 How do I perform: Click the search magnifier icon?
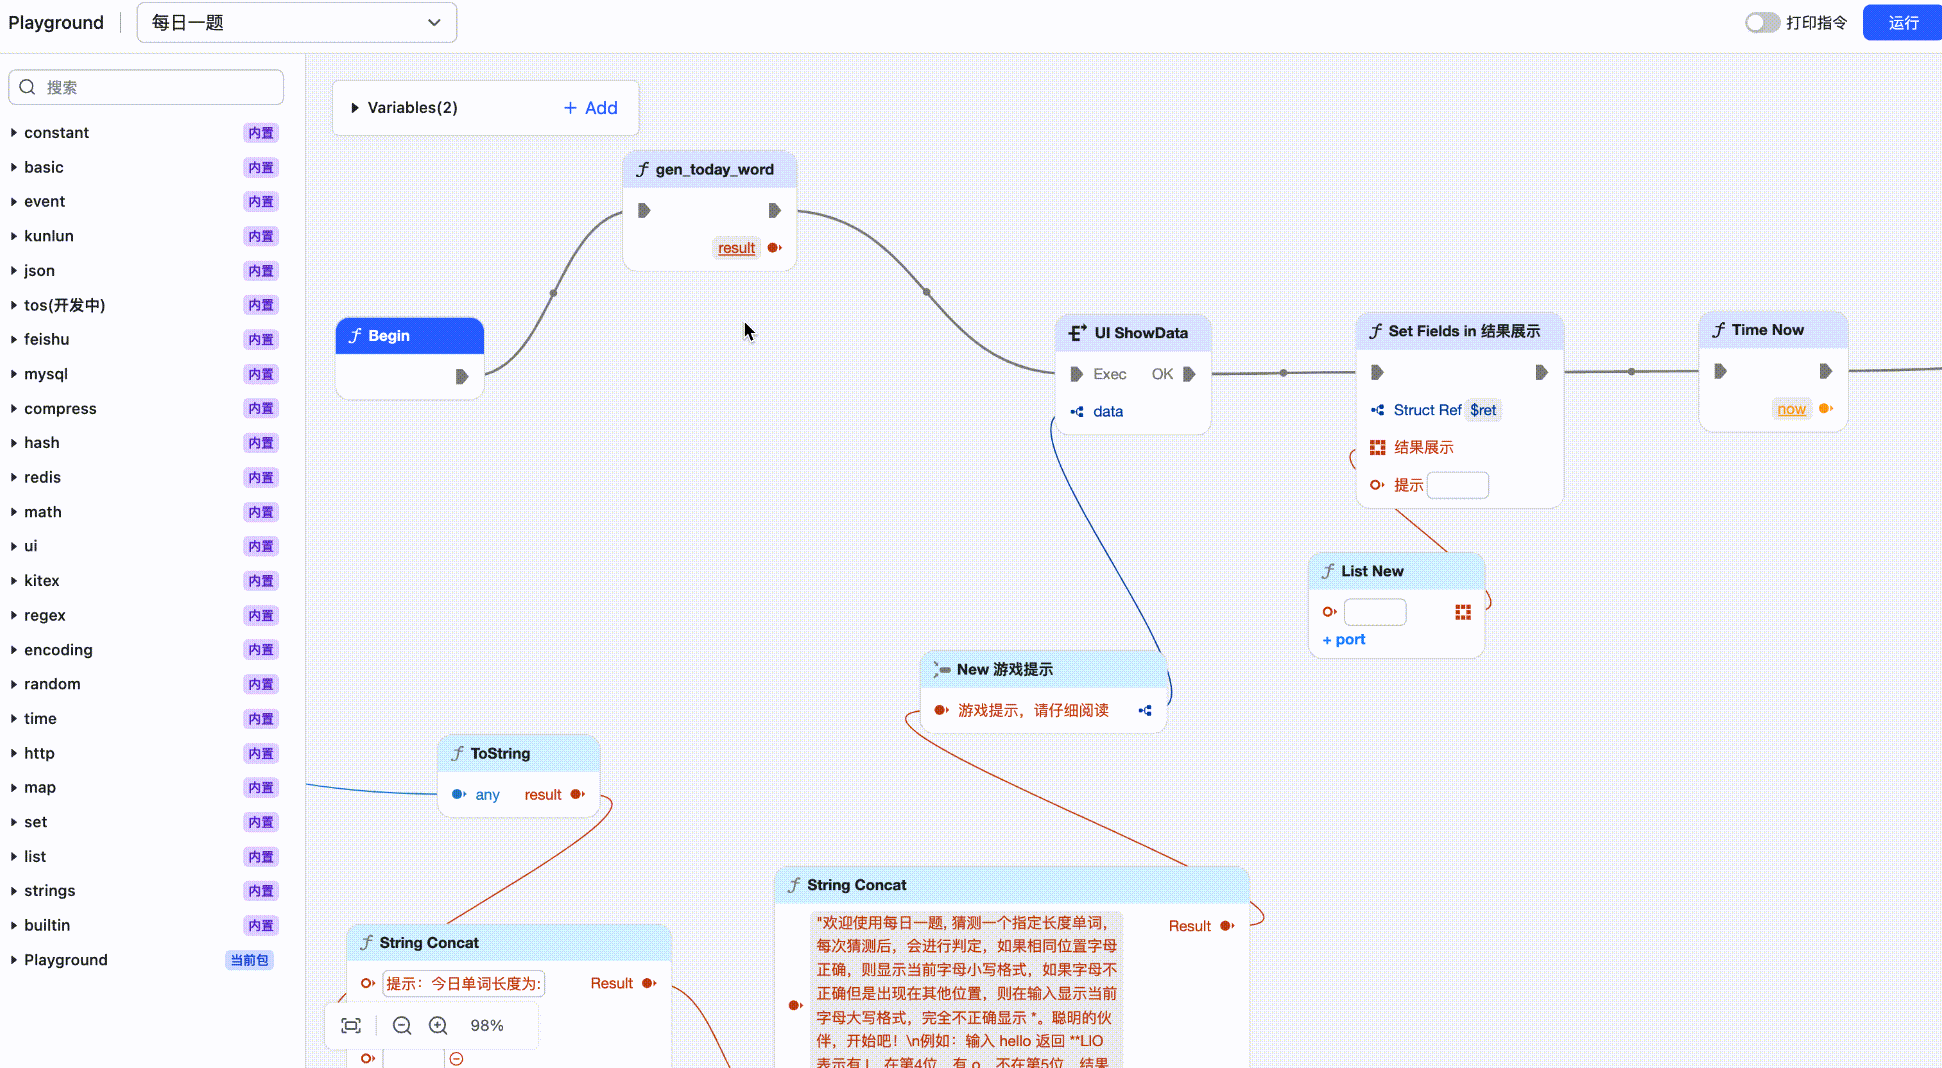pos(28,87)
